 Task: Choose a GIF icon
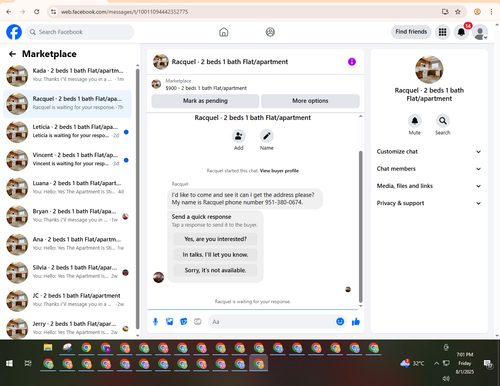click(198, 322)
